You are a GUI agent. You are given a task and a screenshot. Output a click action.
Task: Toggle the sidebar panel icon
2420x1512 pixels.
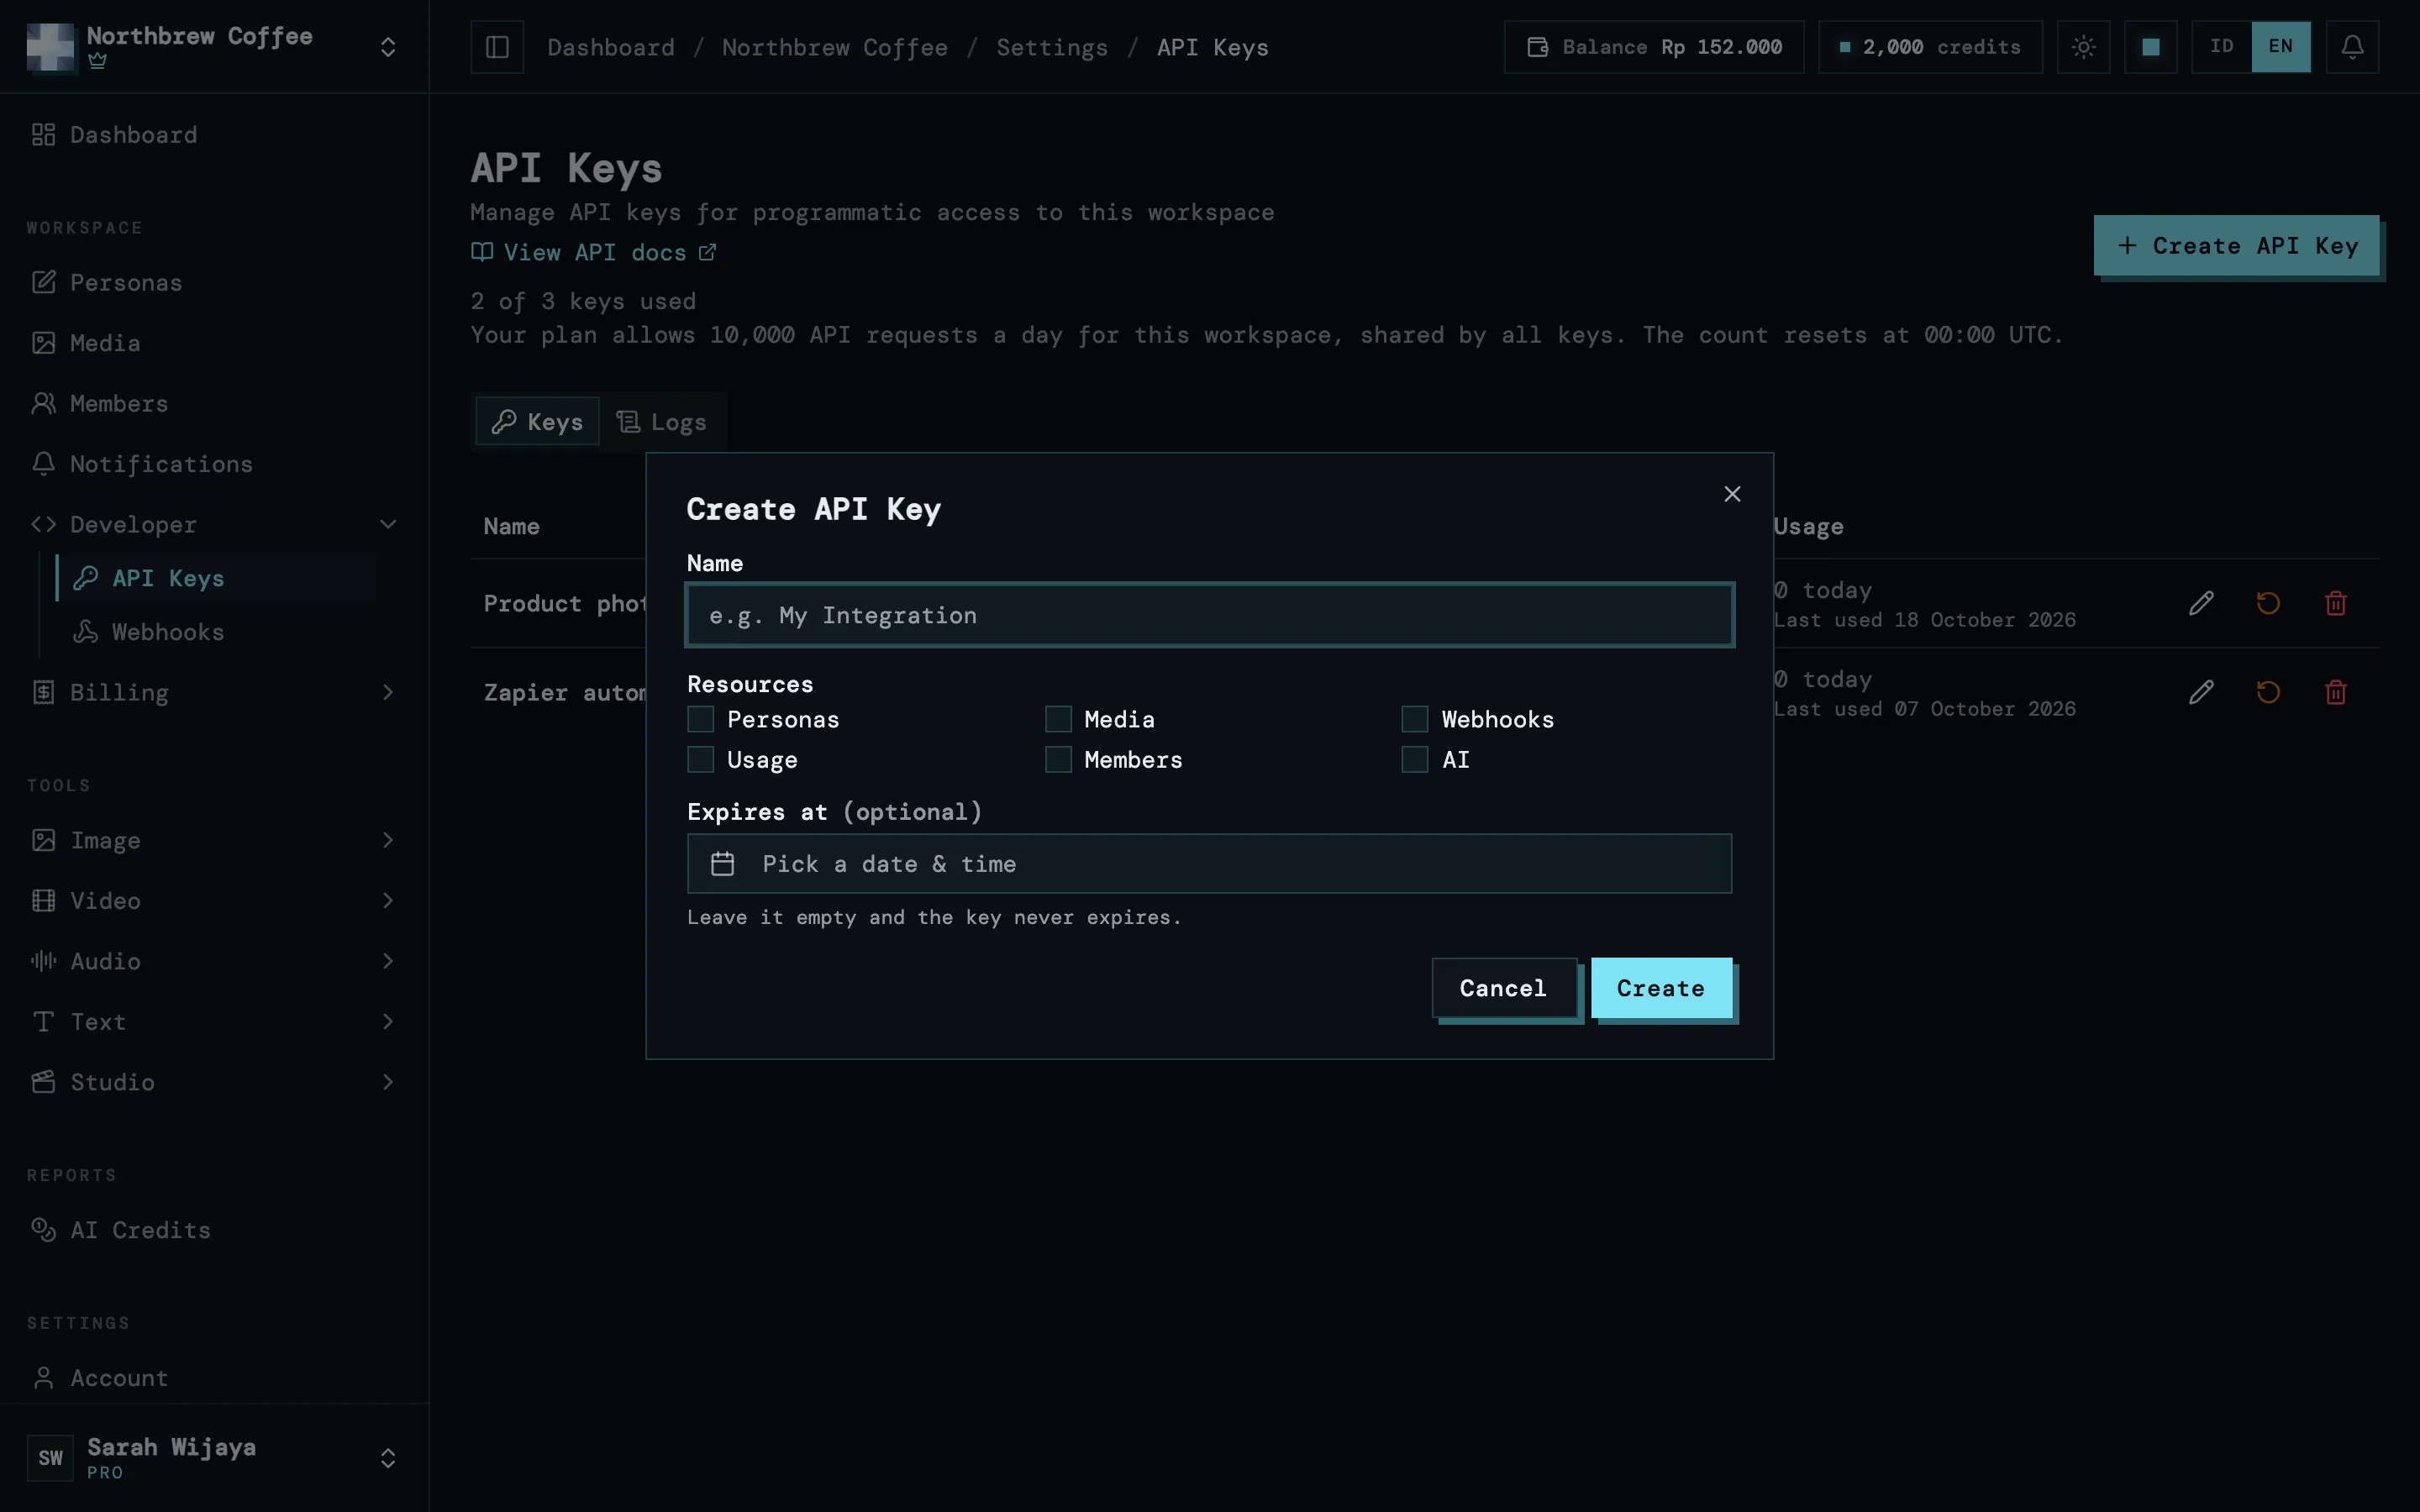click(497, 47)
